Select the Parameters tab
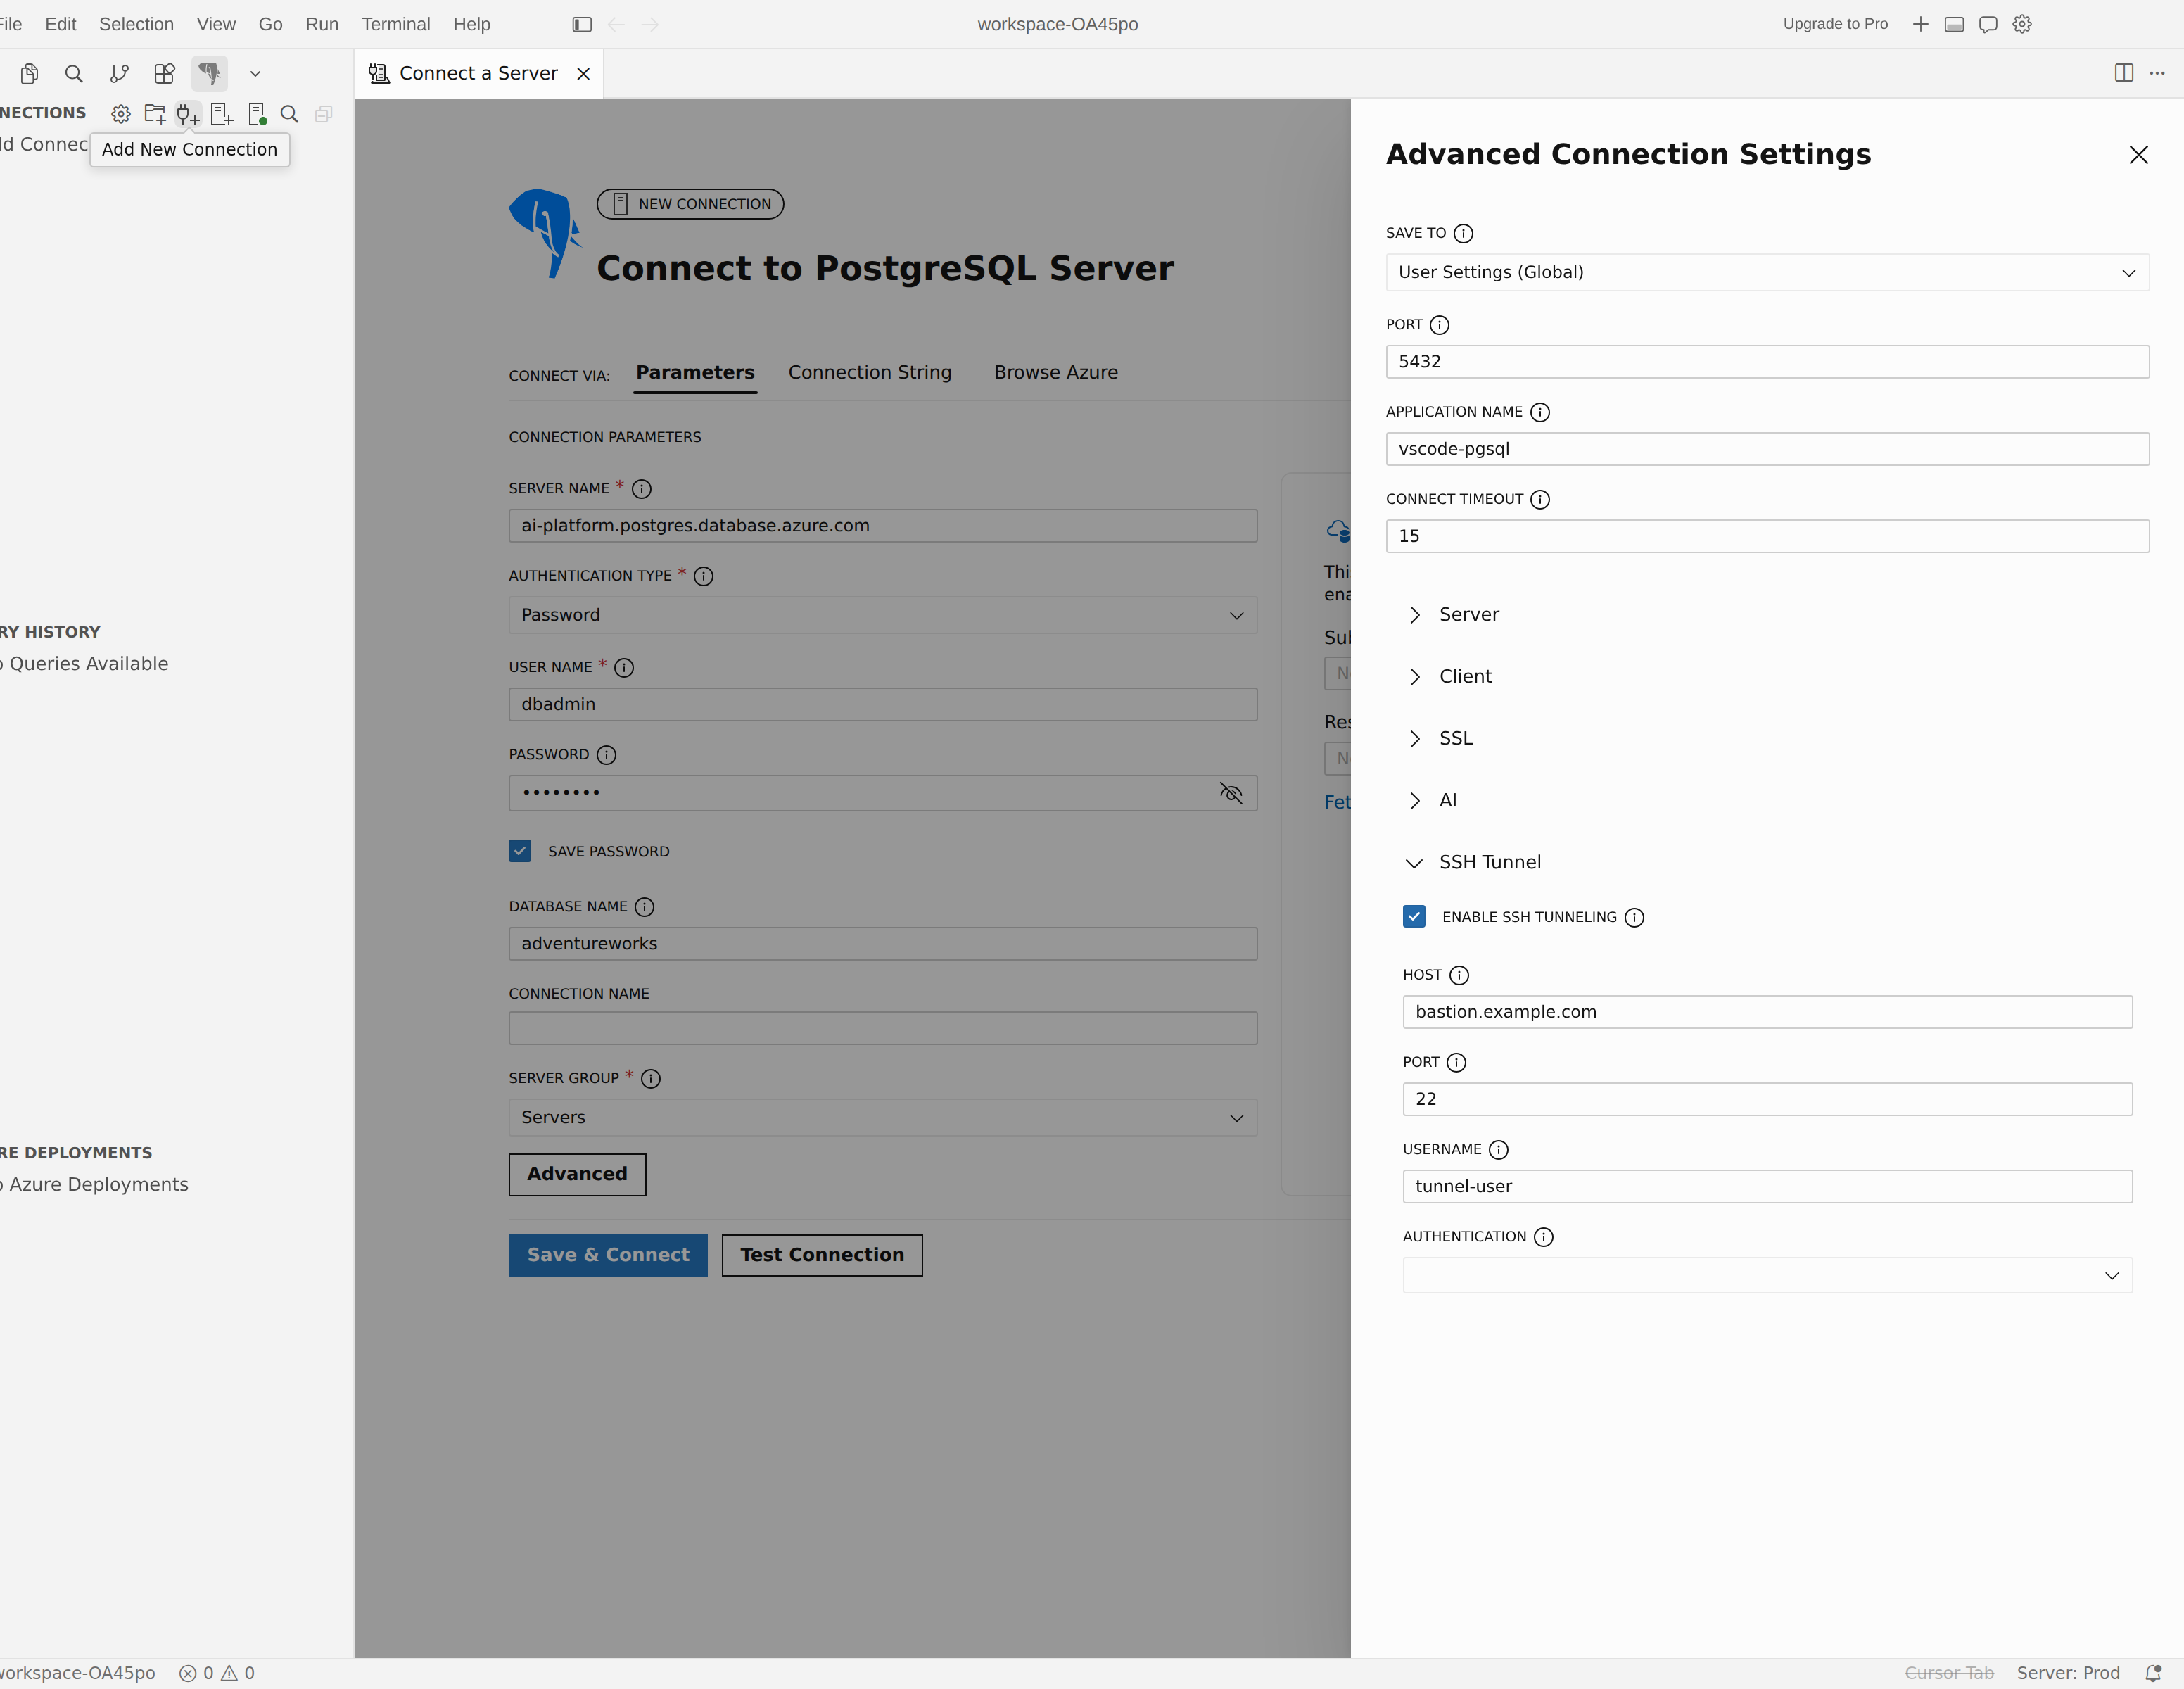This screenshot has height=1689, width=2184. [695, 372]
